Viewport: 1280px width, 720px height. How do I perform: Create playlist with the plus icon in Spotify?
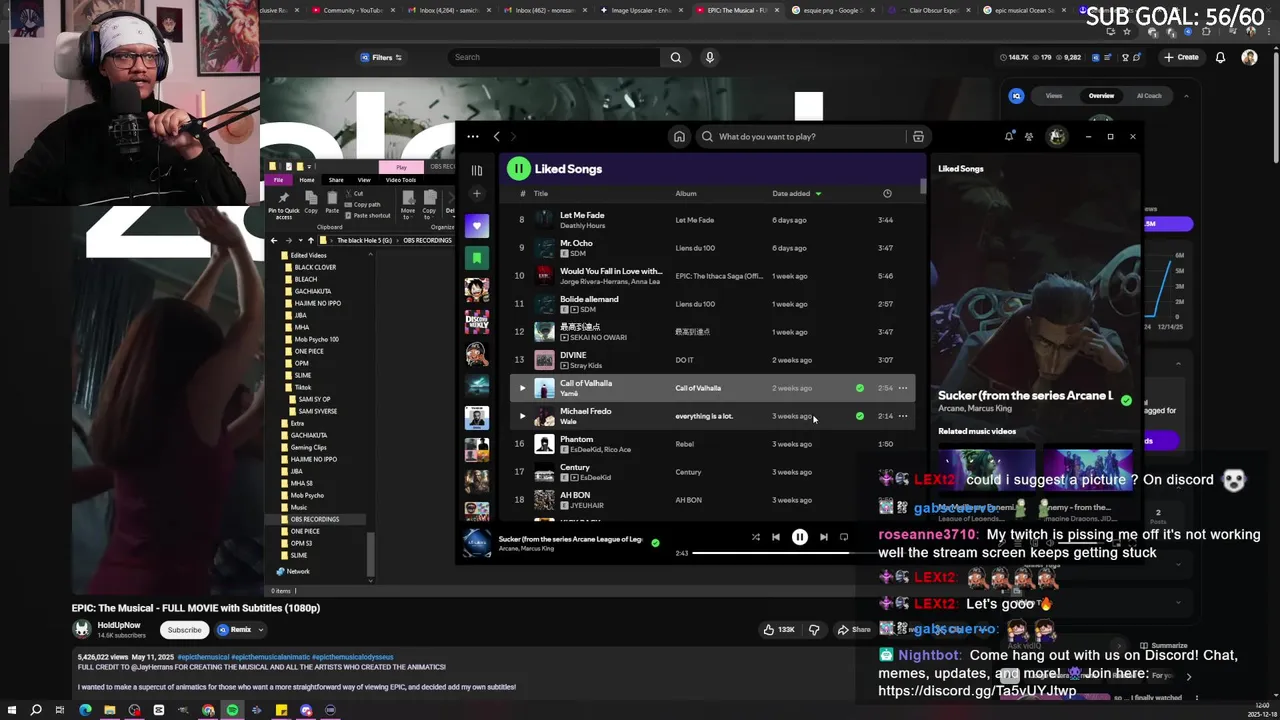tap(477, 194)
